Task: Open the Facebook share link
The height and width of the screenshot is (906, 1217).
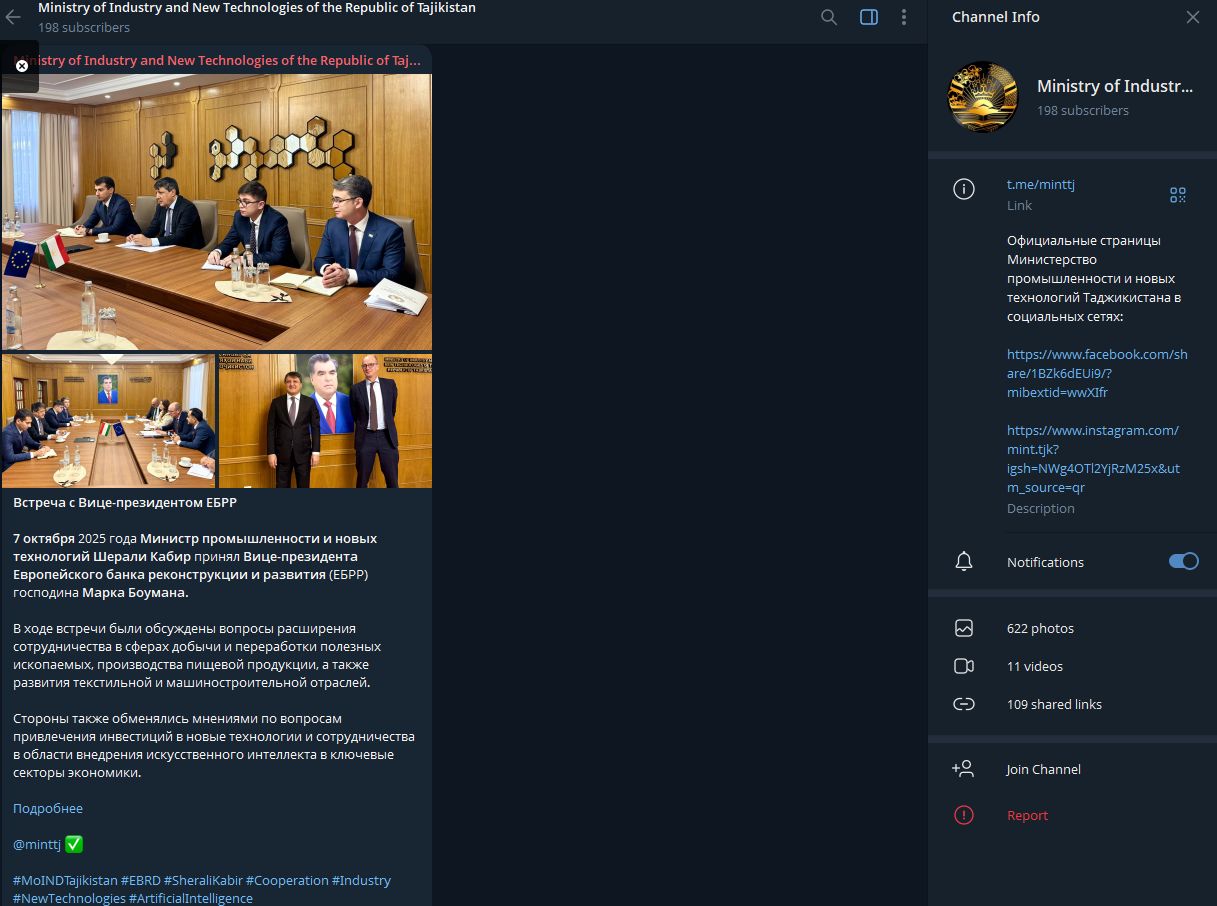Action: (x=1096, y=373)
